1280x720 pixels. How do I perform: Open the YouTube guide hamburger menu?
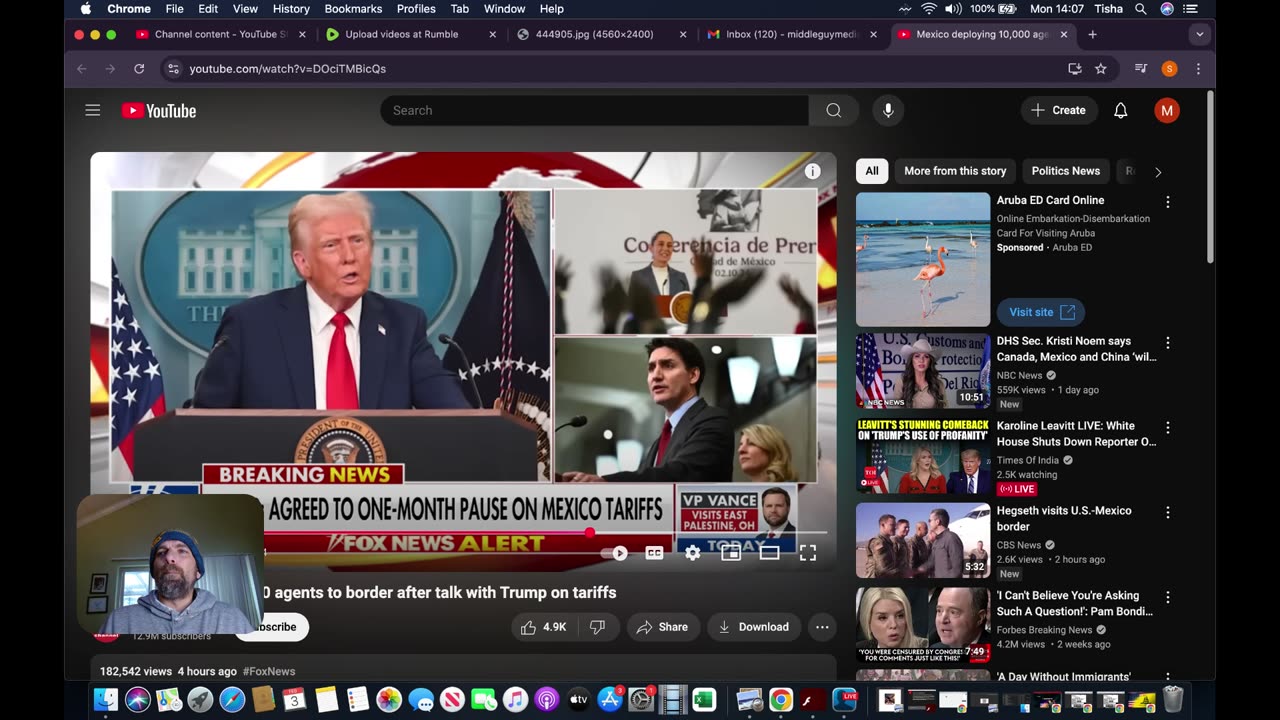pos(93,110)
